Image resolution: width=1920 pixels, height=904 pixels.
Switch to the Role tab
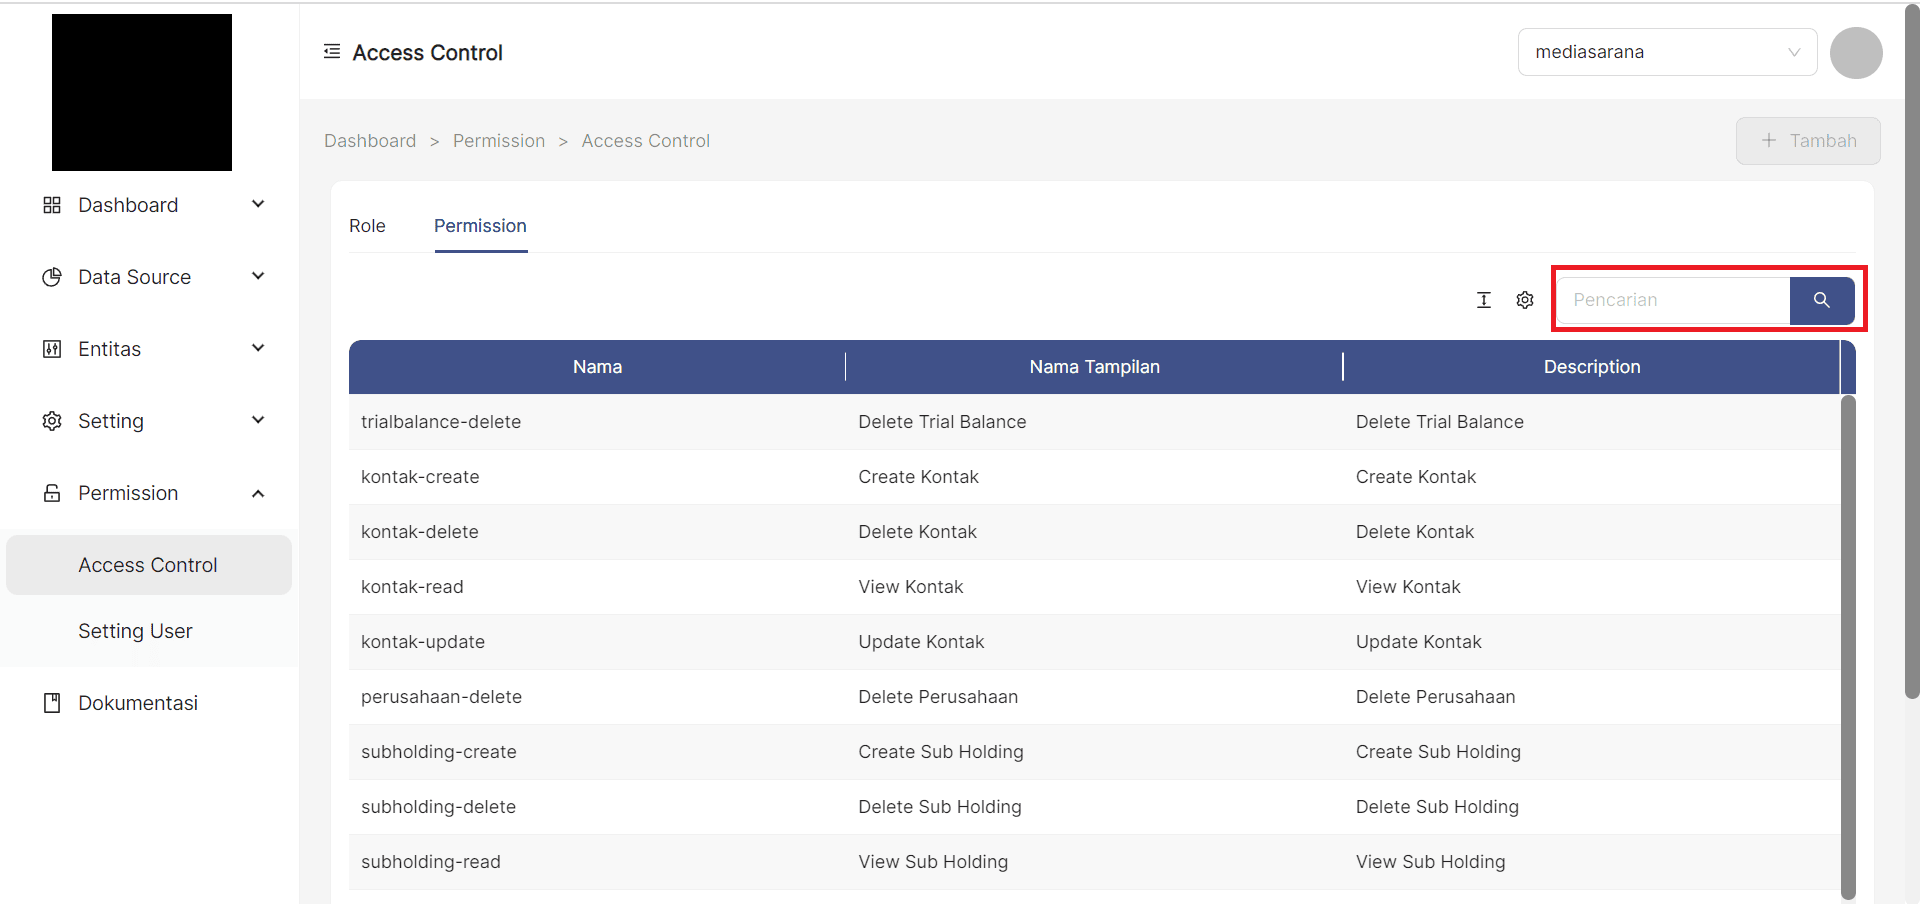(x=367, y=226)
